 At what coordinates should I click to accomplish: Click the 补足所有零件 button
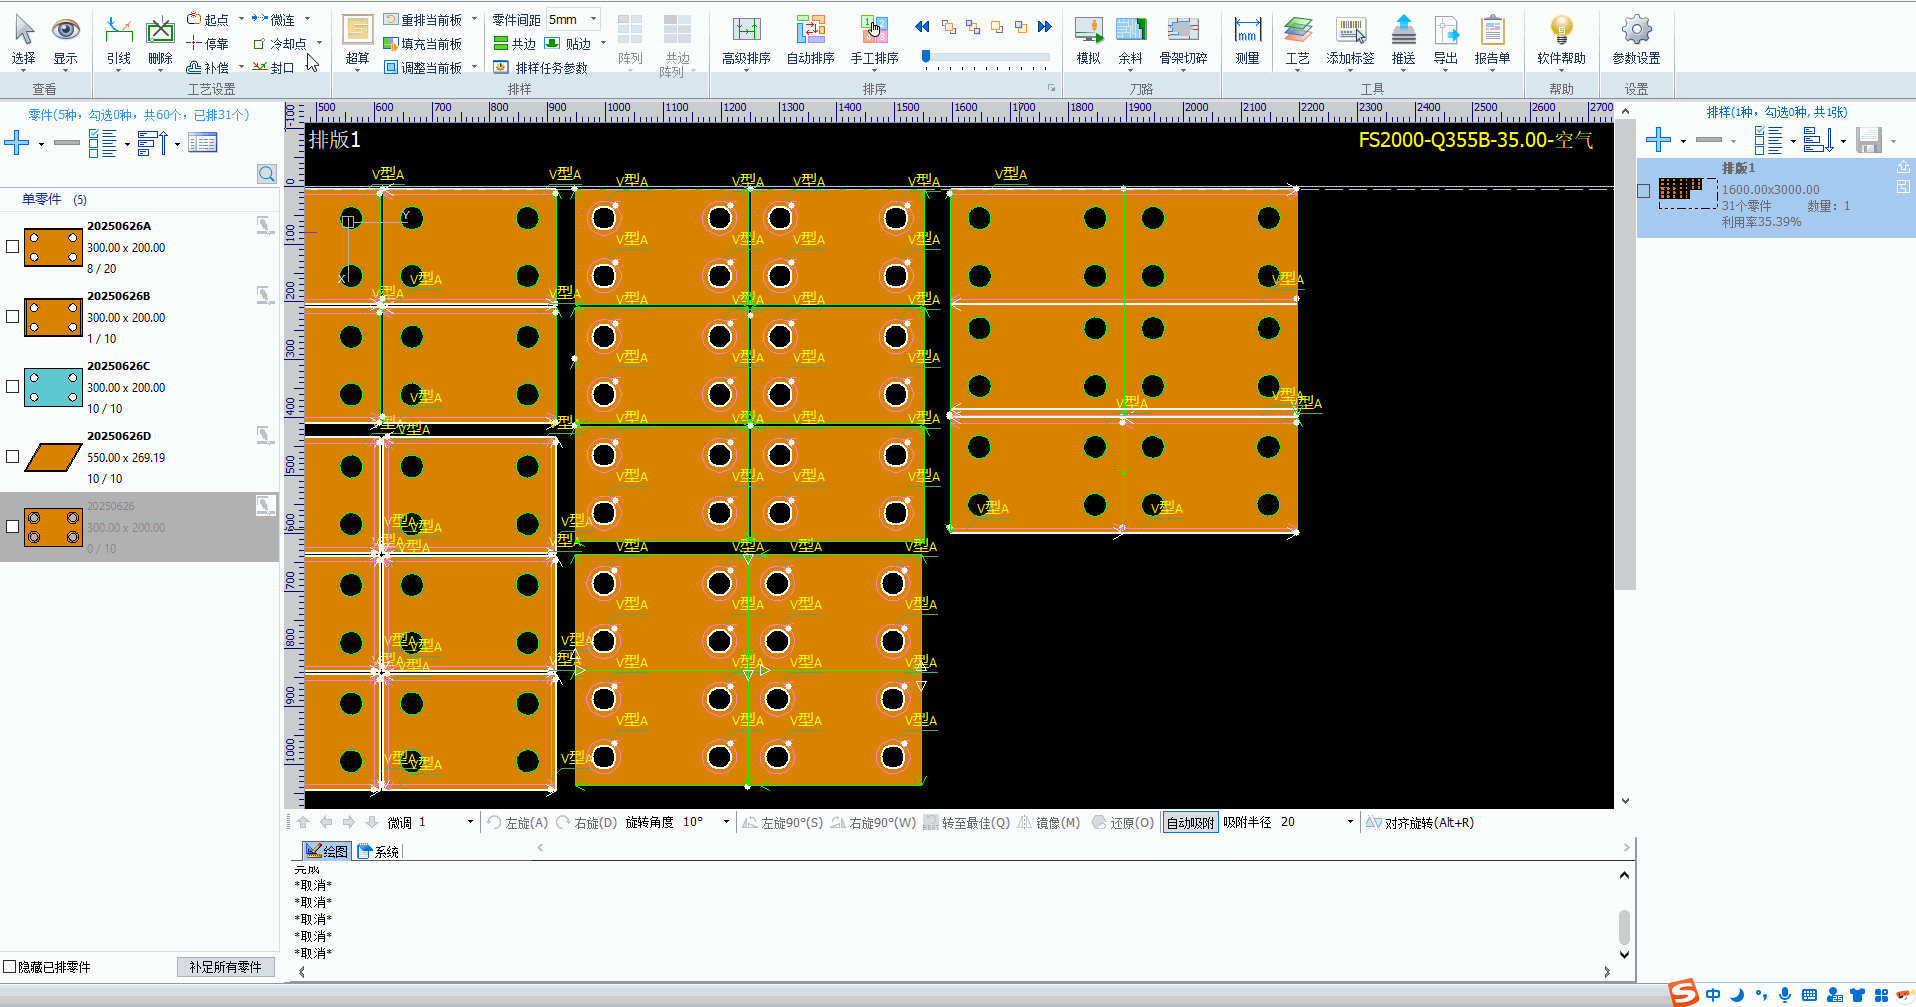(225, 967)
